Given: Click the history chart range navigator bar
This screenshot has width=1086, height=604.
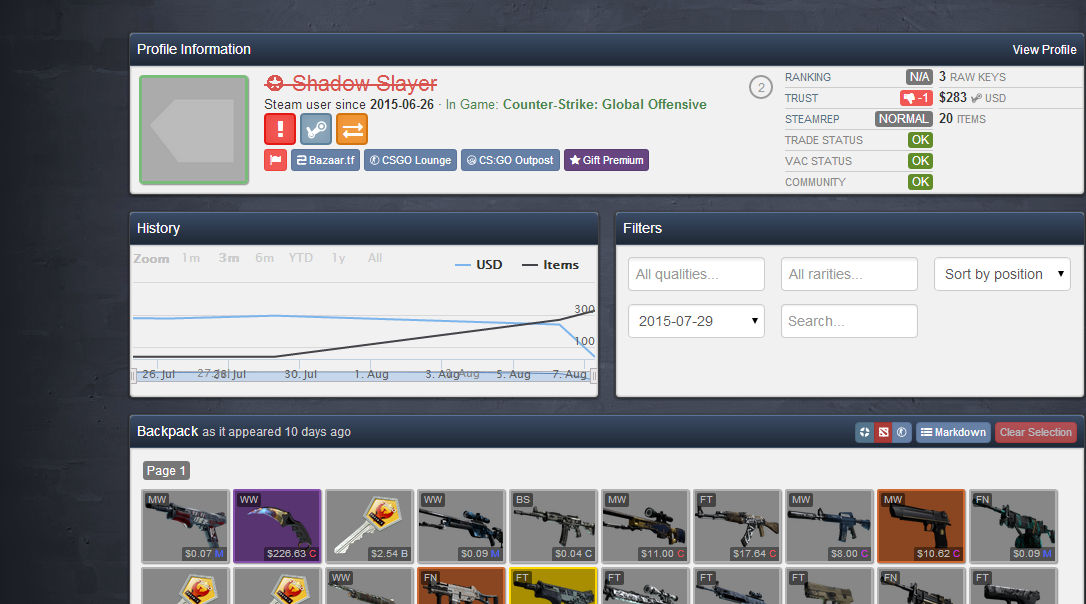Looking at the screenshot, I should [x=364, y=375].
